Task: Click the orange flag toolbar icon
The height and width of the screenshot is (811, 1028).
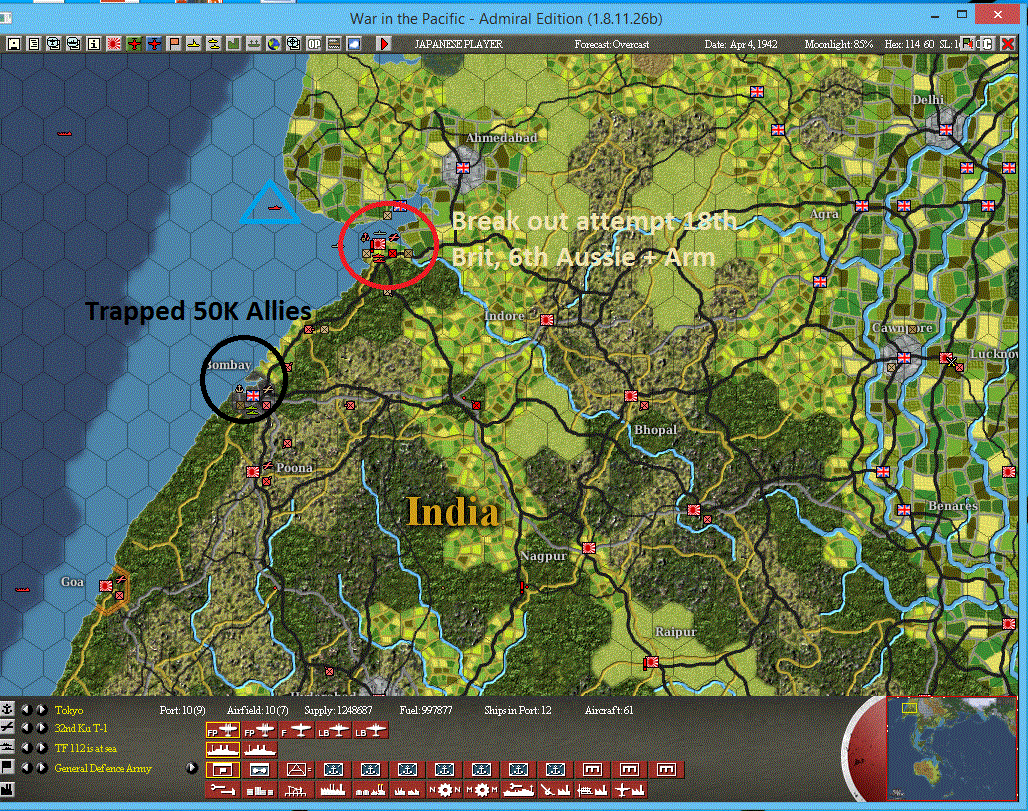Action: click(x=174, y=44)
